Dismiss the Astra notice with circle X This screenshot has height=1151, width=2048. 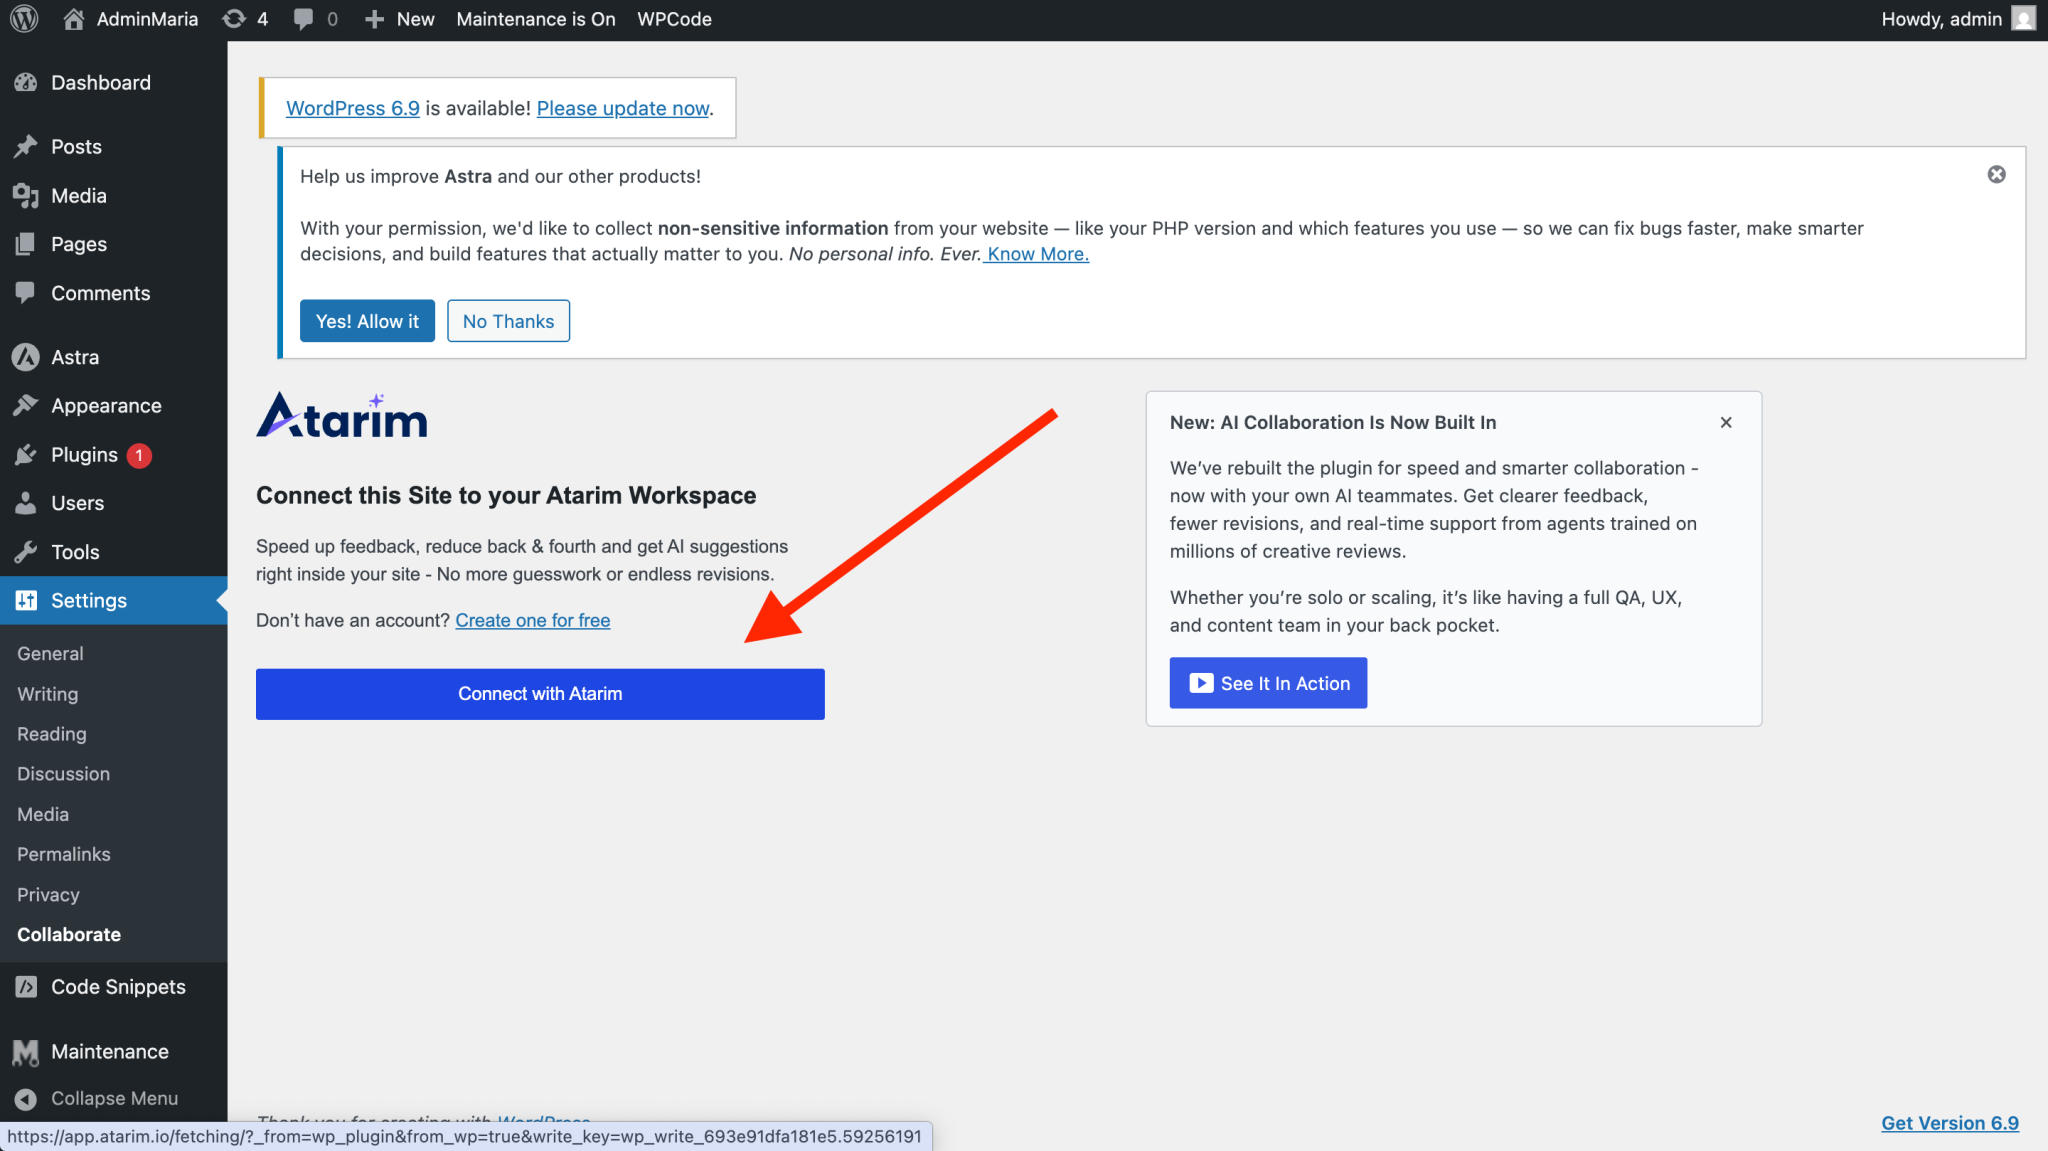click(1996, 175)
